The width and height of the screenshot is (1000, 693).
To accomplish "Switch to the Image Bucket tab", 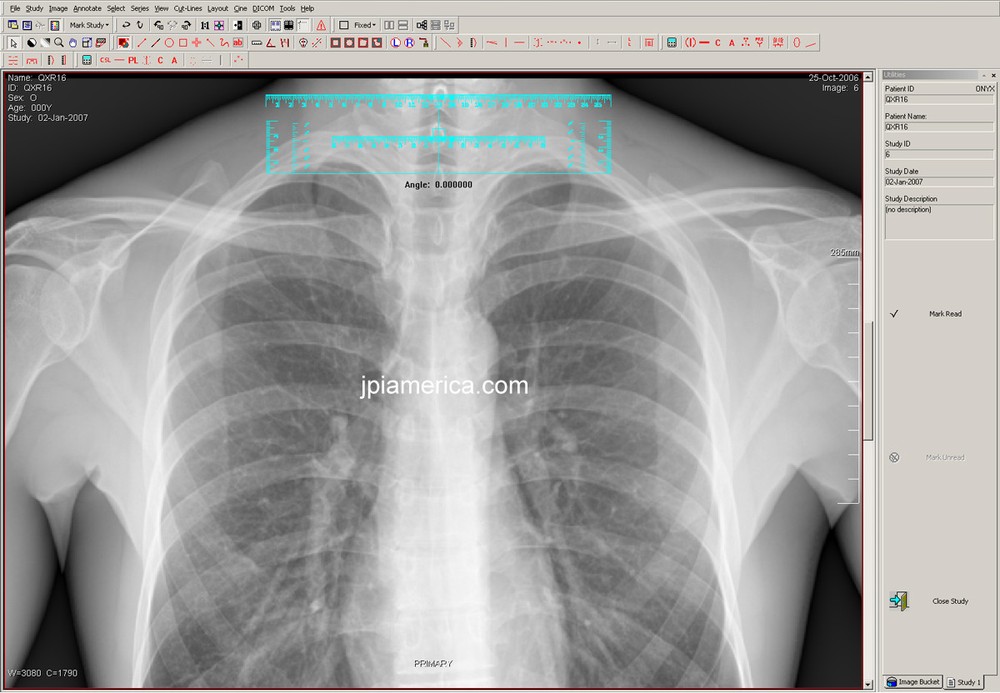I will [913, 682].
